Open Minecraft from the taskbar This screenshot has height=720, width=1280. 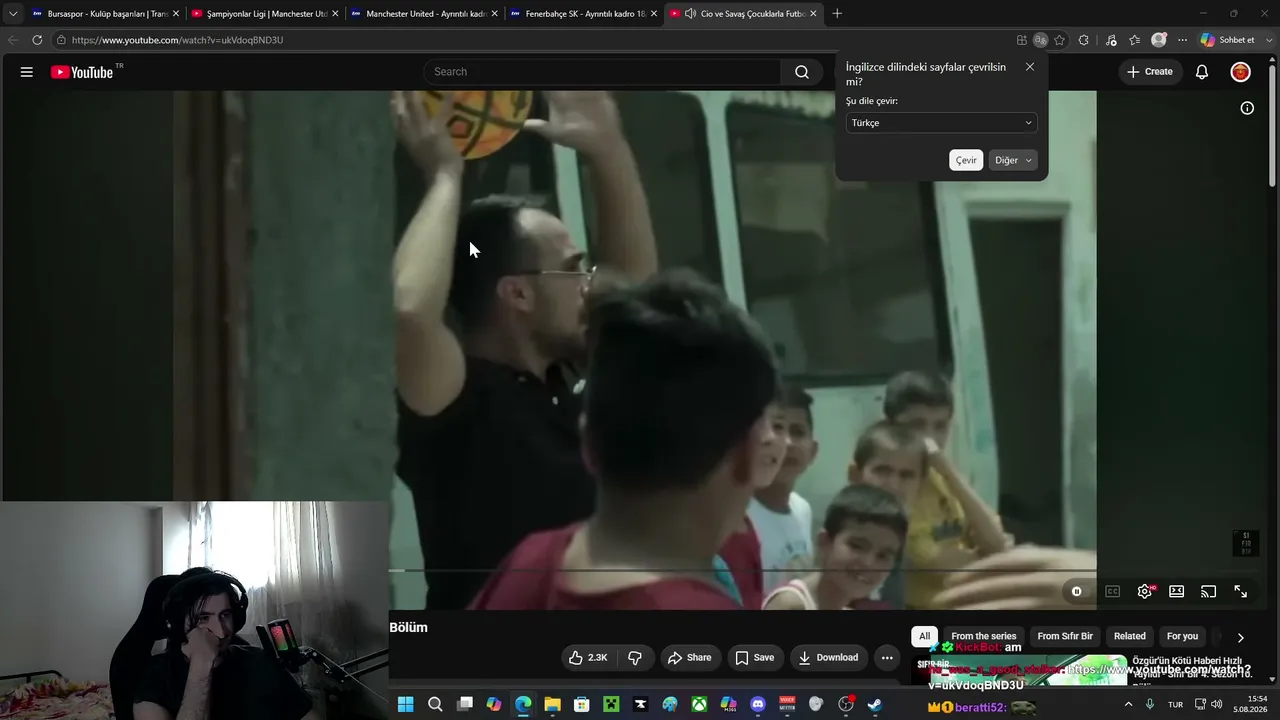click(x=611, y=704)
